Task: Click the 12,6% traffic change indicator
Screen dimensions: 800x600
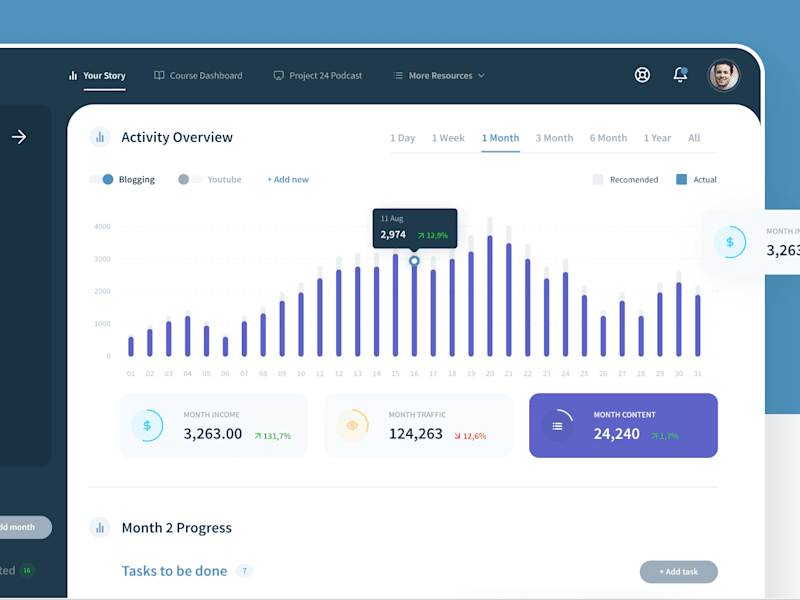Action: pos(470,436)
